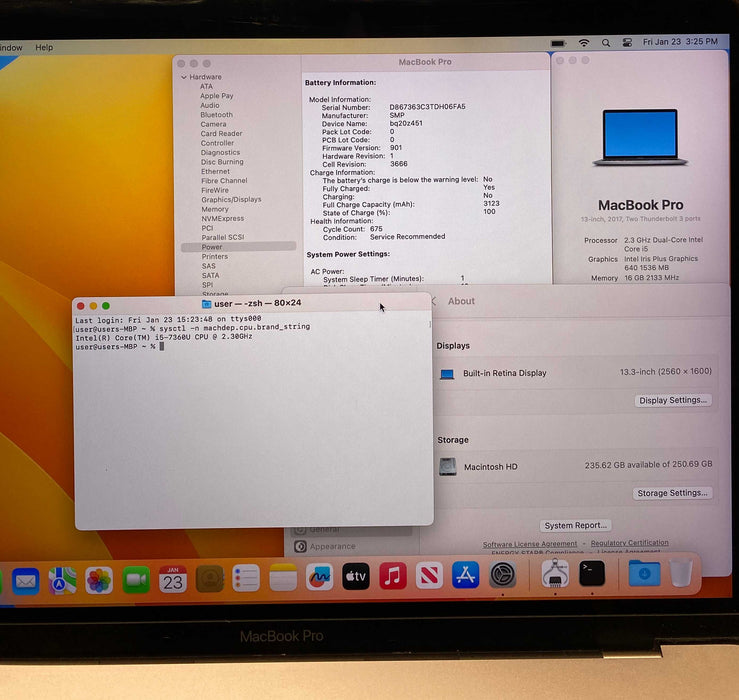Click folder icon in Terminal title bar

206,304
